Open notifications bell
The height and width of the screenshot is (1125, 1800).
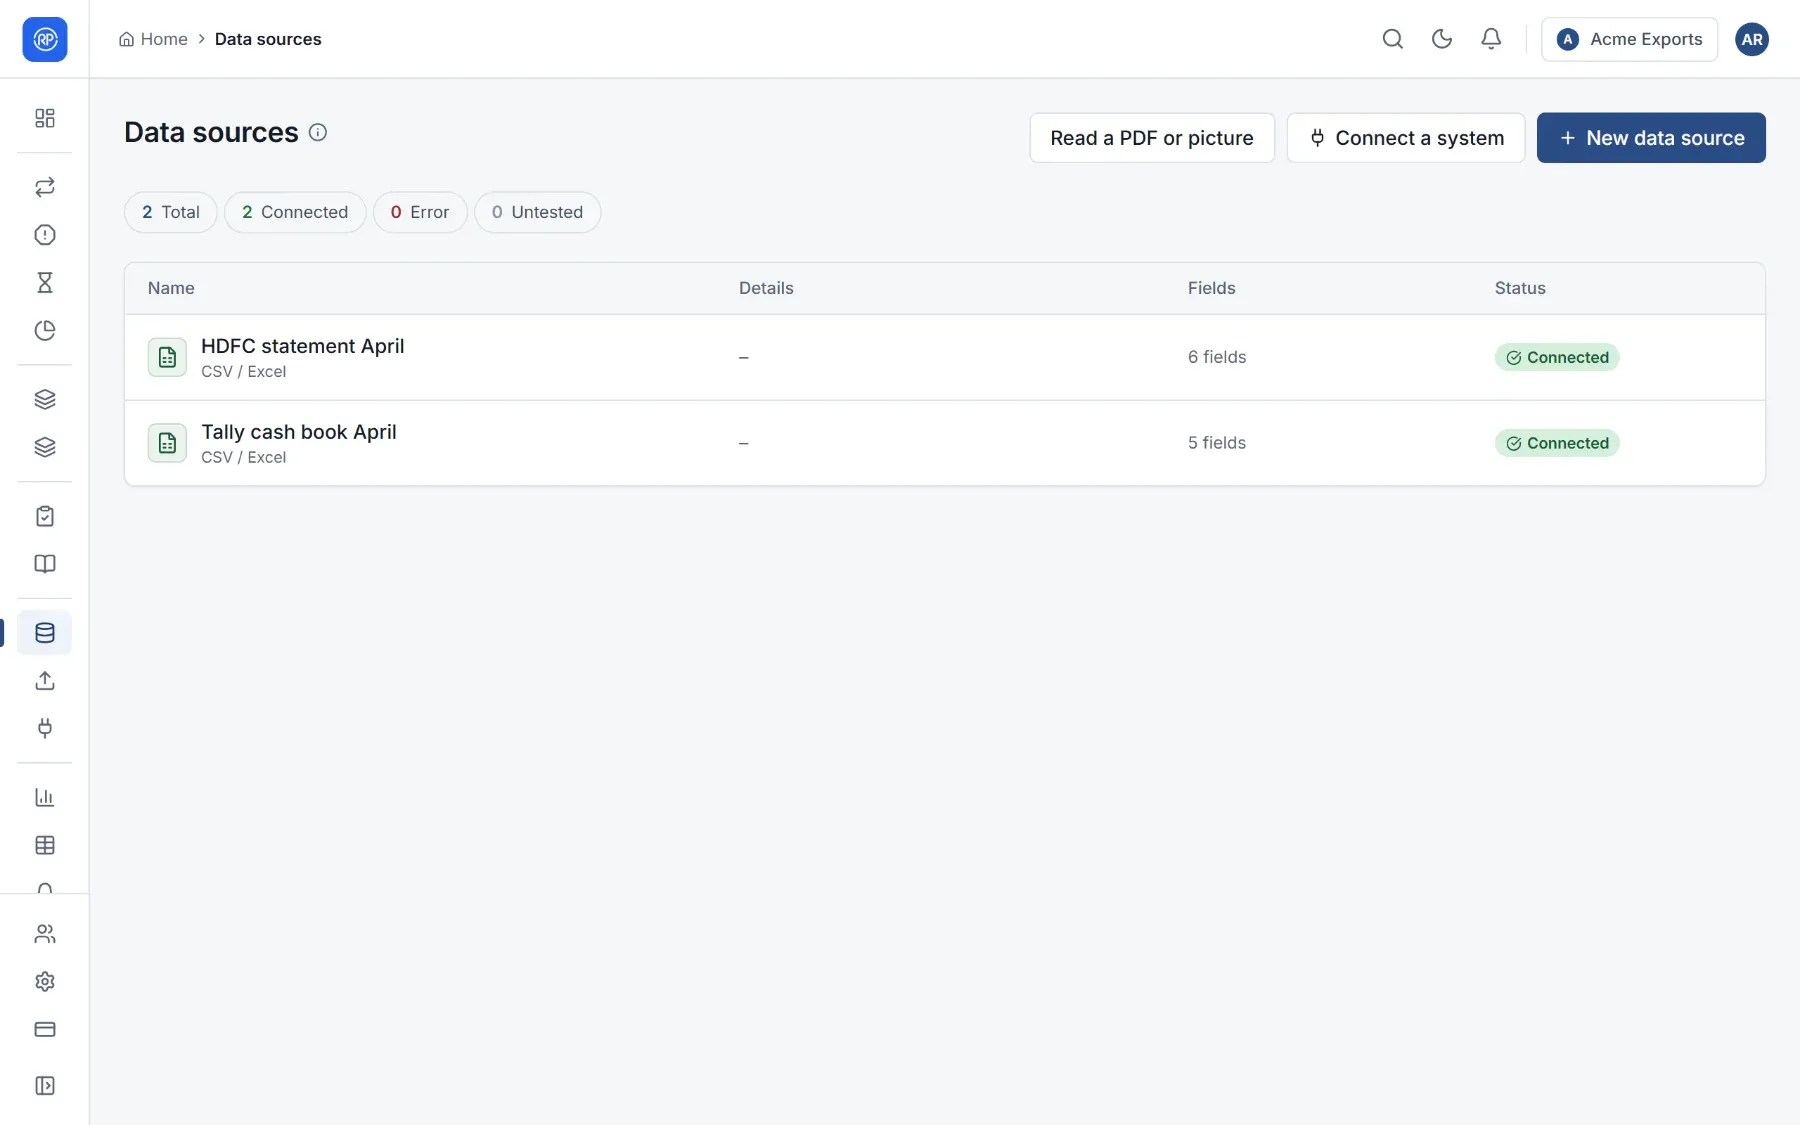(1491, 39)
